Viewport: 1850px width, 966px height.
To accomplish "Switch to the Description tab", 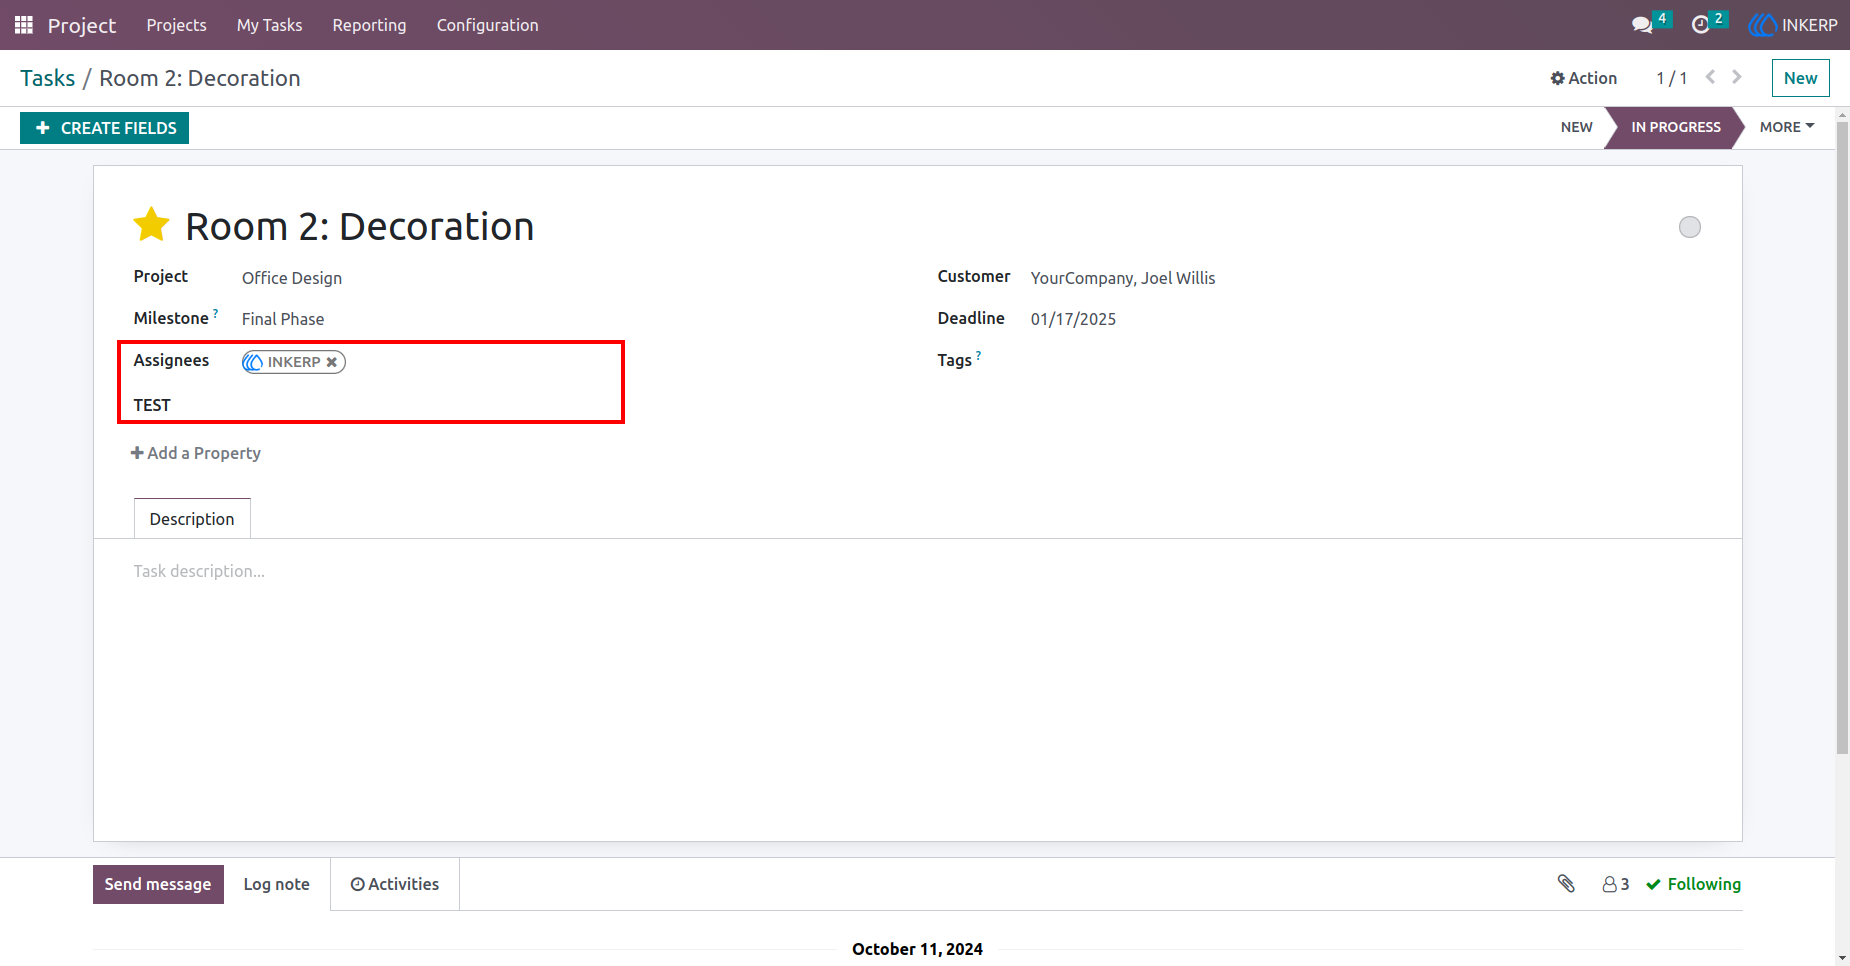I will [x=192, y=519].
